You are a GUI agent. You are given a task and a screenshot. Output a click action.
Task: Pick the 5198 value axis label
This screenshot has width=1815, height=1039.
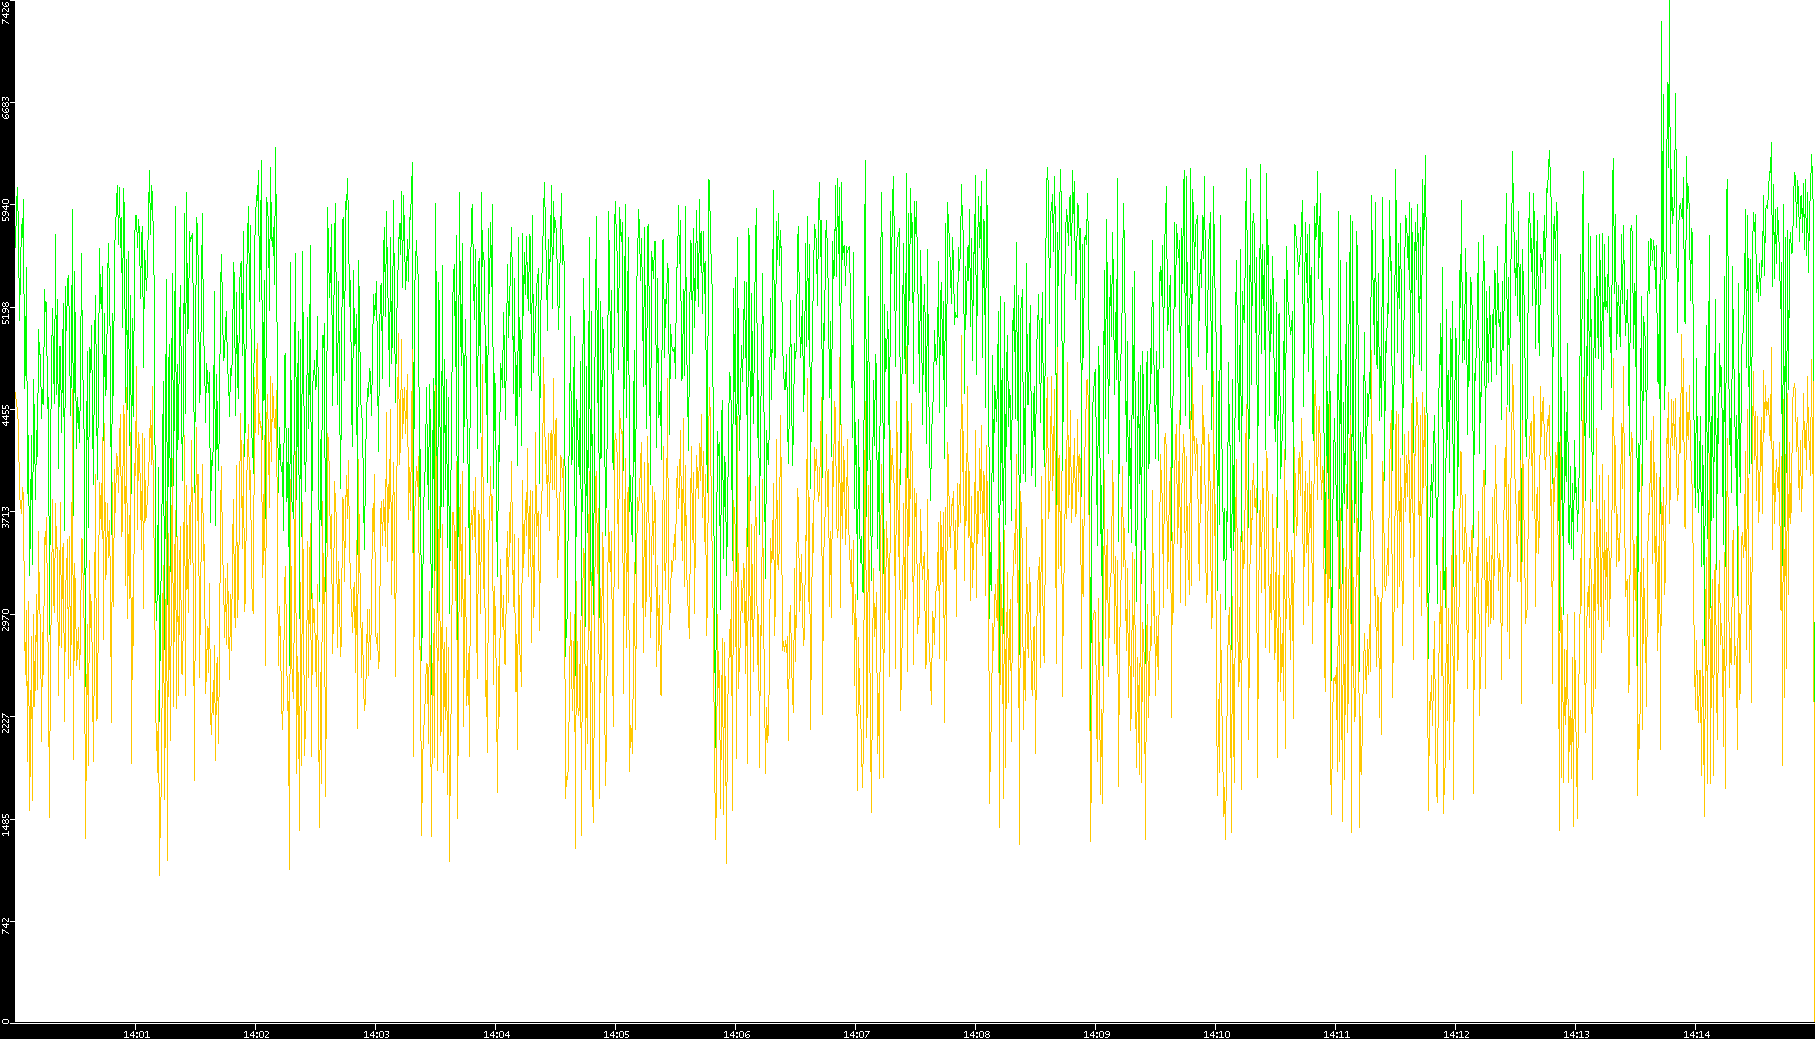(x=6, y=312)
